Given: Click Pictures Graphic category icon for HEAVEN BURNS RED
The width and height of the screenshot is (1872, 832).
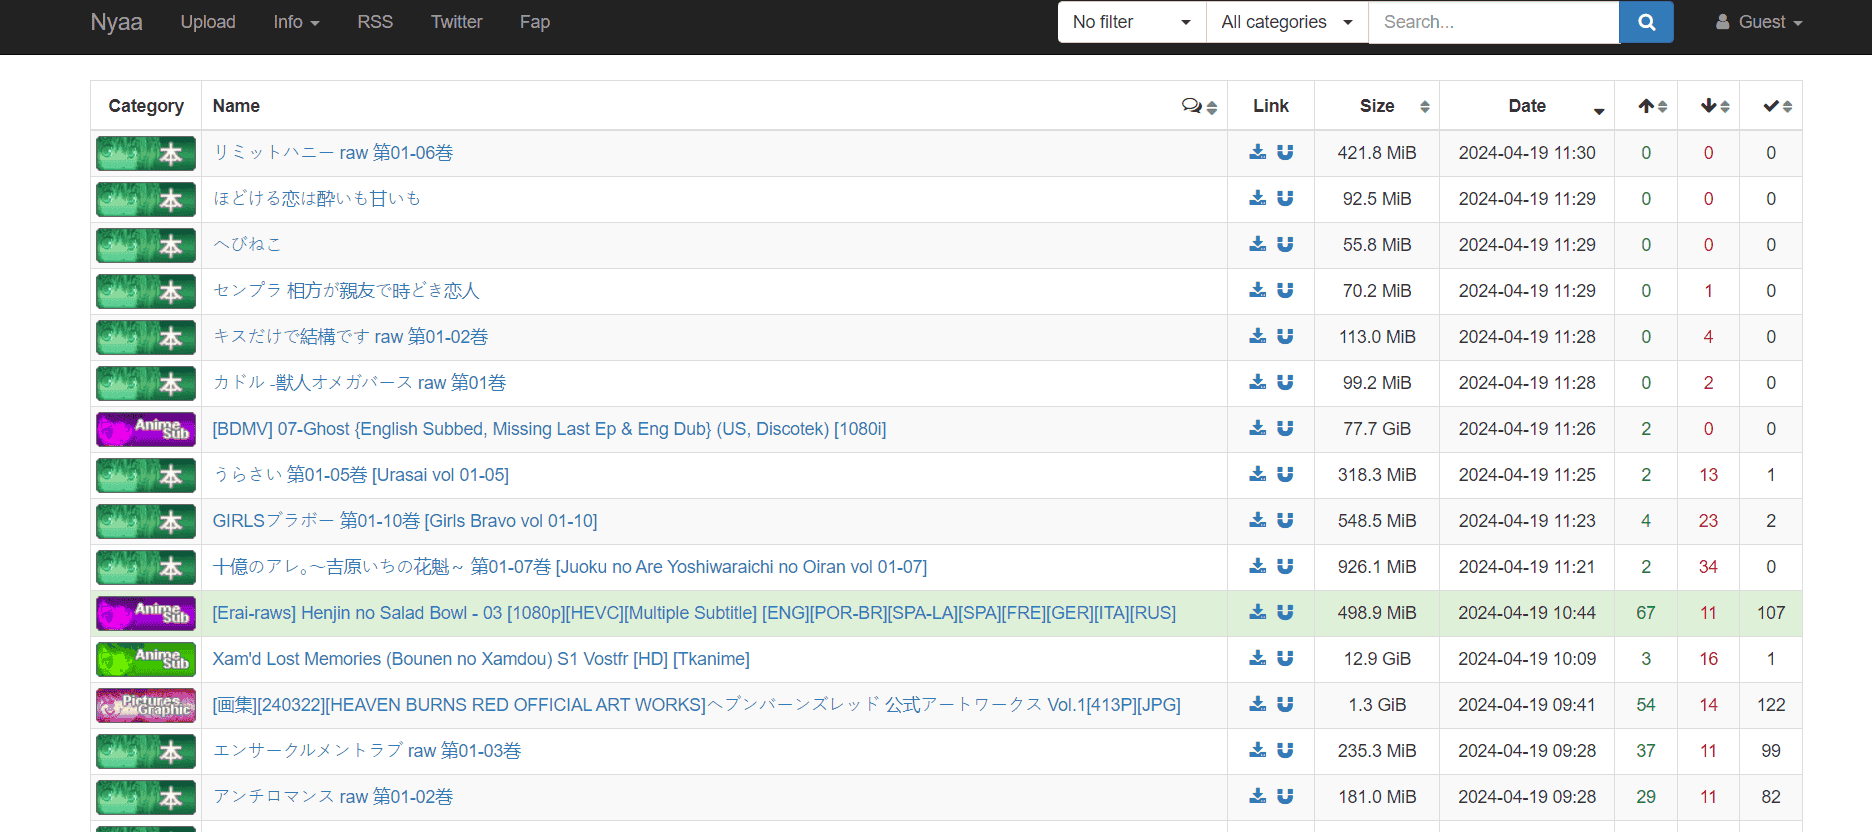Looking at the screenshot, I should (x=146, y=705).
